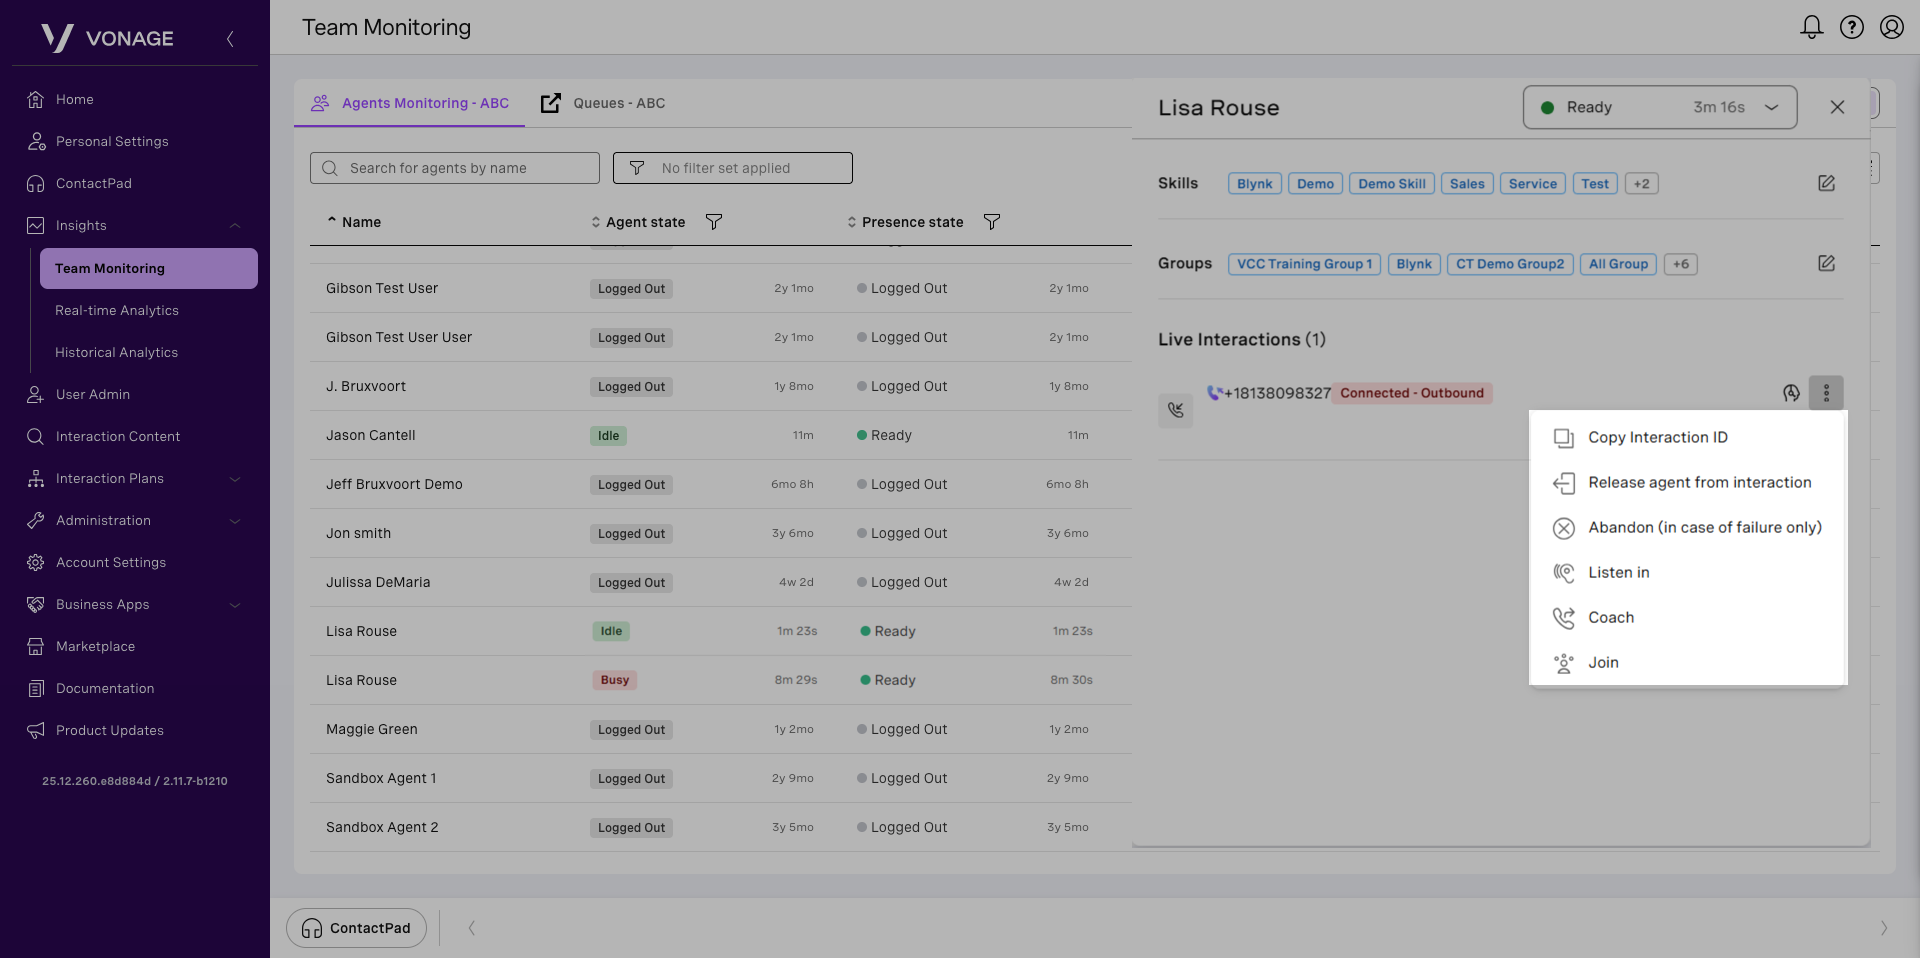The height and width of the screenshot is (958, 1920).
Task: Expand the Interaction Plans menu
Action: [x=235, y=479]
